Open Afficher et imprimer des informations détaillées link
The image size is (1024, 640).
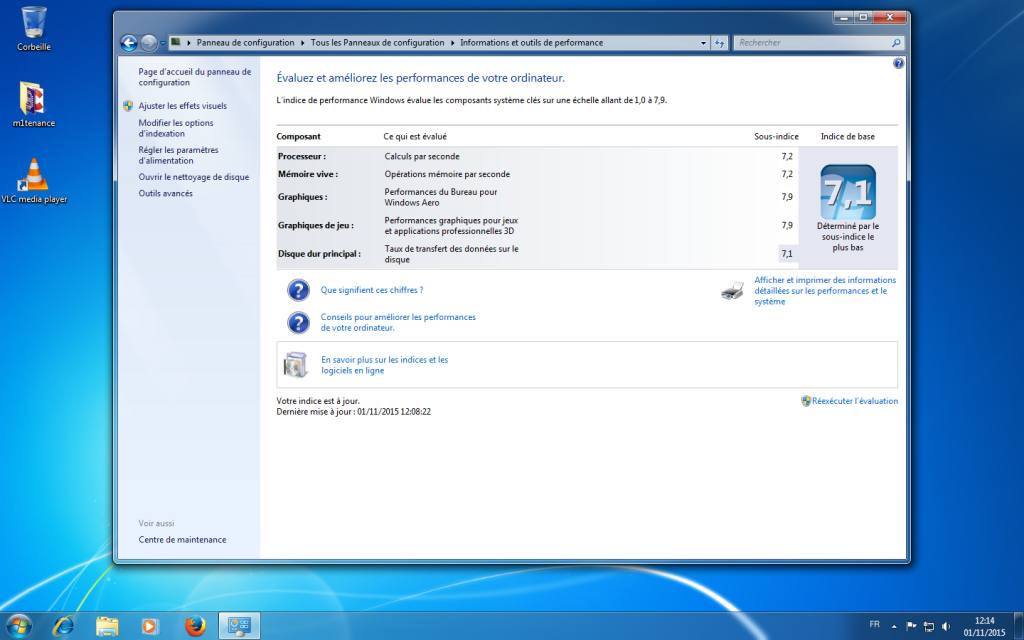[825, 291]
